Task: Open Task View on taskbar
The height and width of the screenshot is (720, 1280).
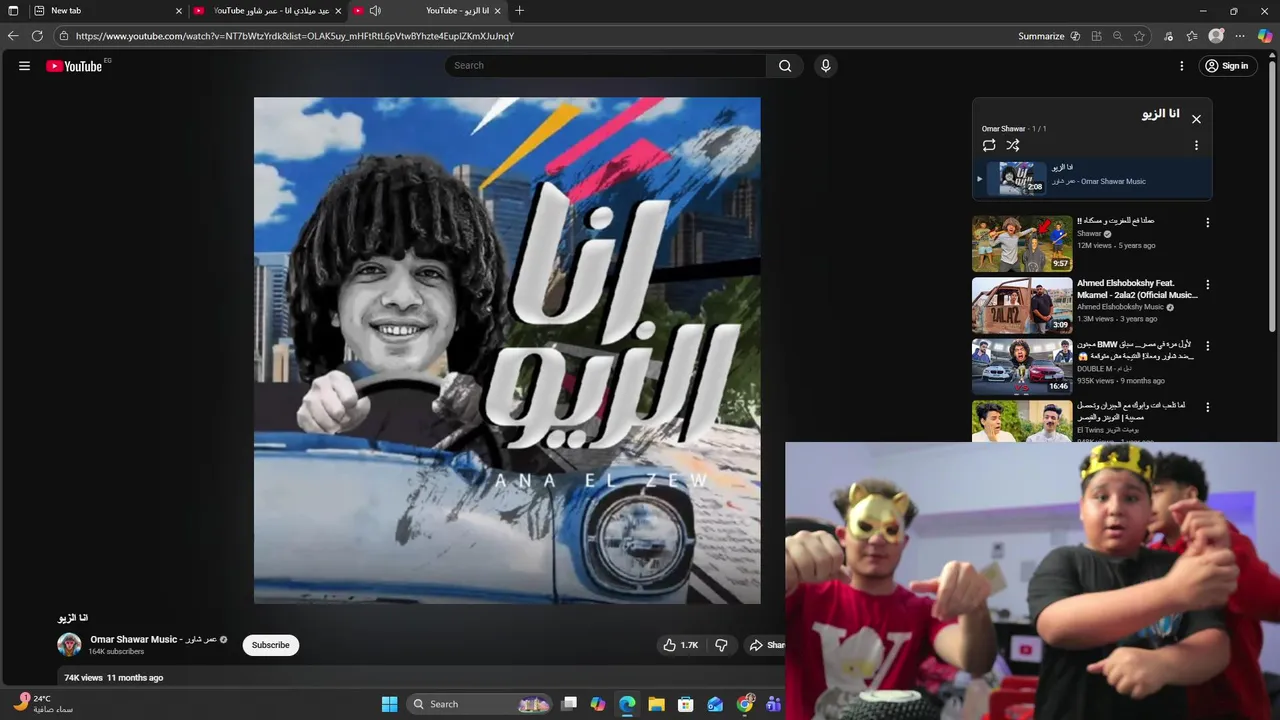Action: pyautogui.click(x=569, y=704)
